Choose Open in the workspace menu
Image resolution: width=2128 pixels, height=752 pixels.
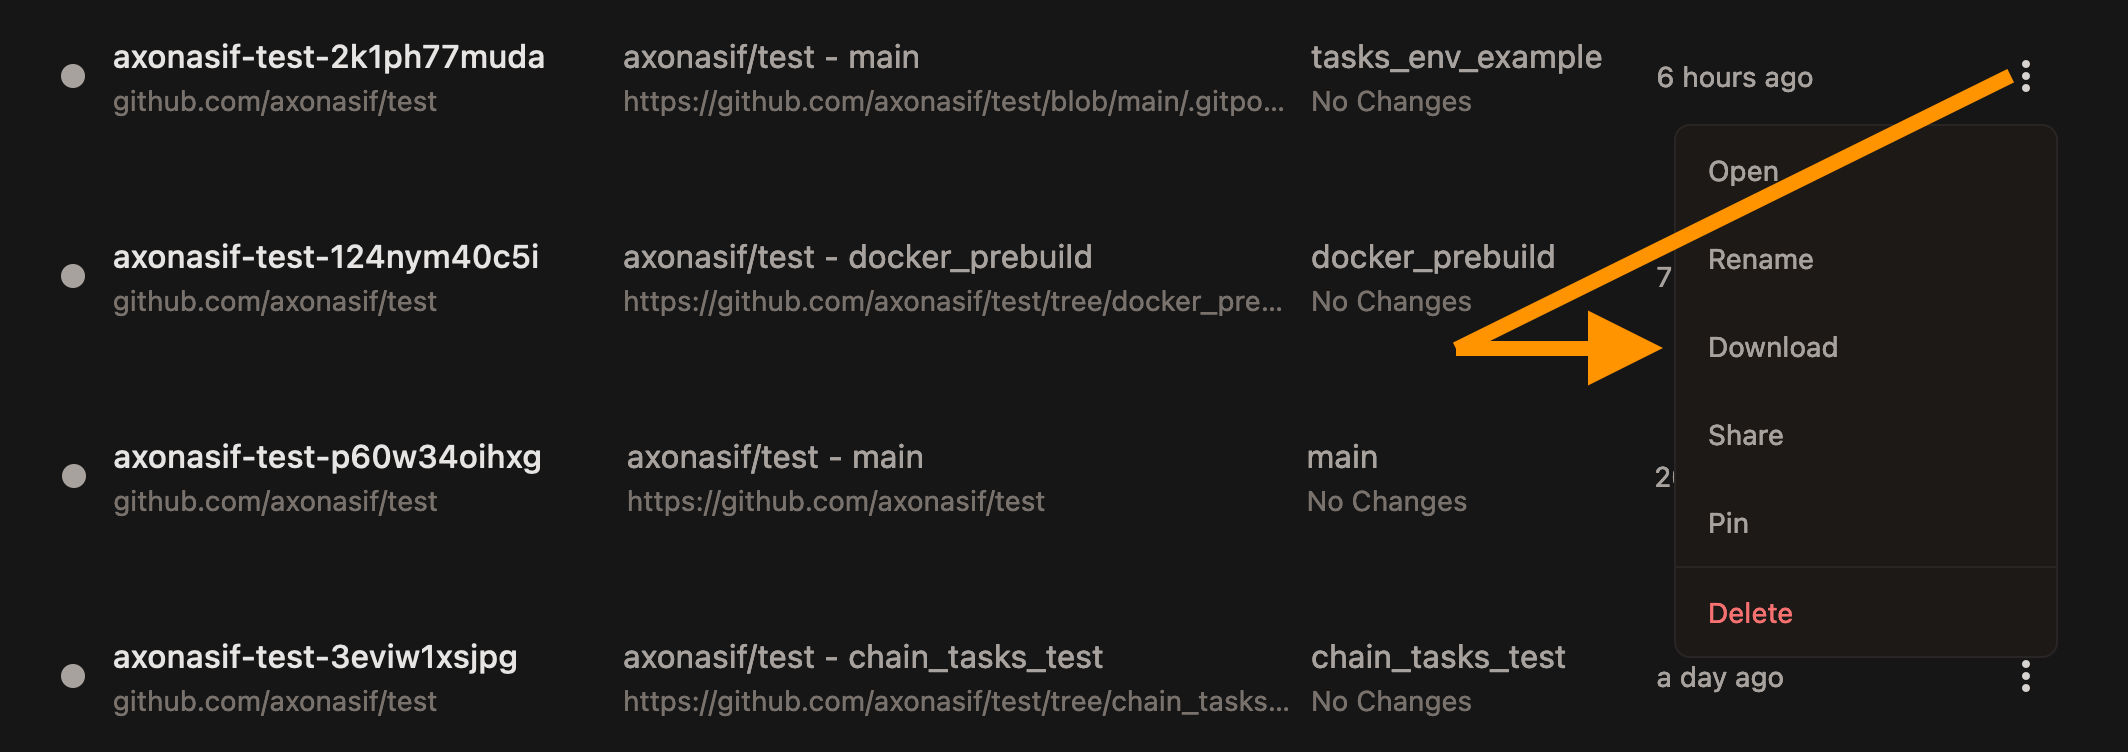1743,171
